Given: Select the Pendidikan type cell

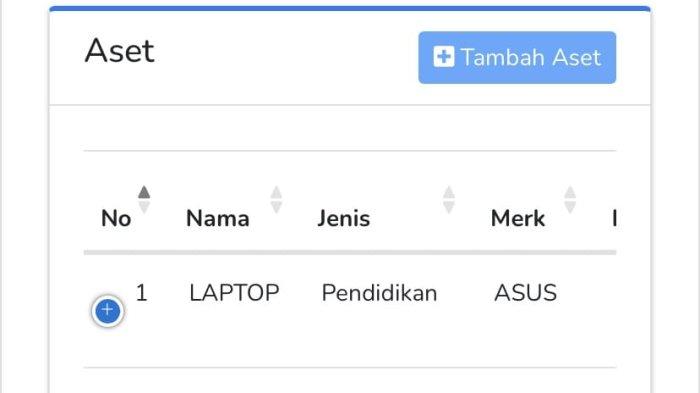Looking at the screenshot, I should (379, 293).
